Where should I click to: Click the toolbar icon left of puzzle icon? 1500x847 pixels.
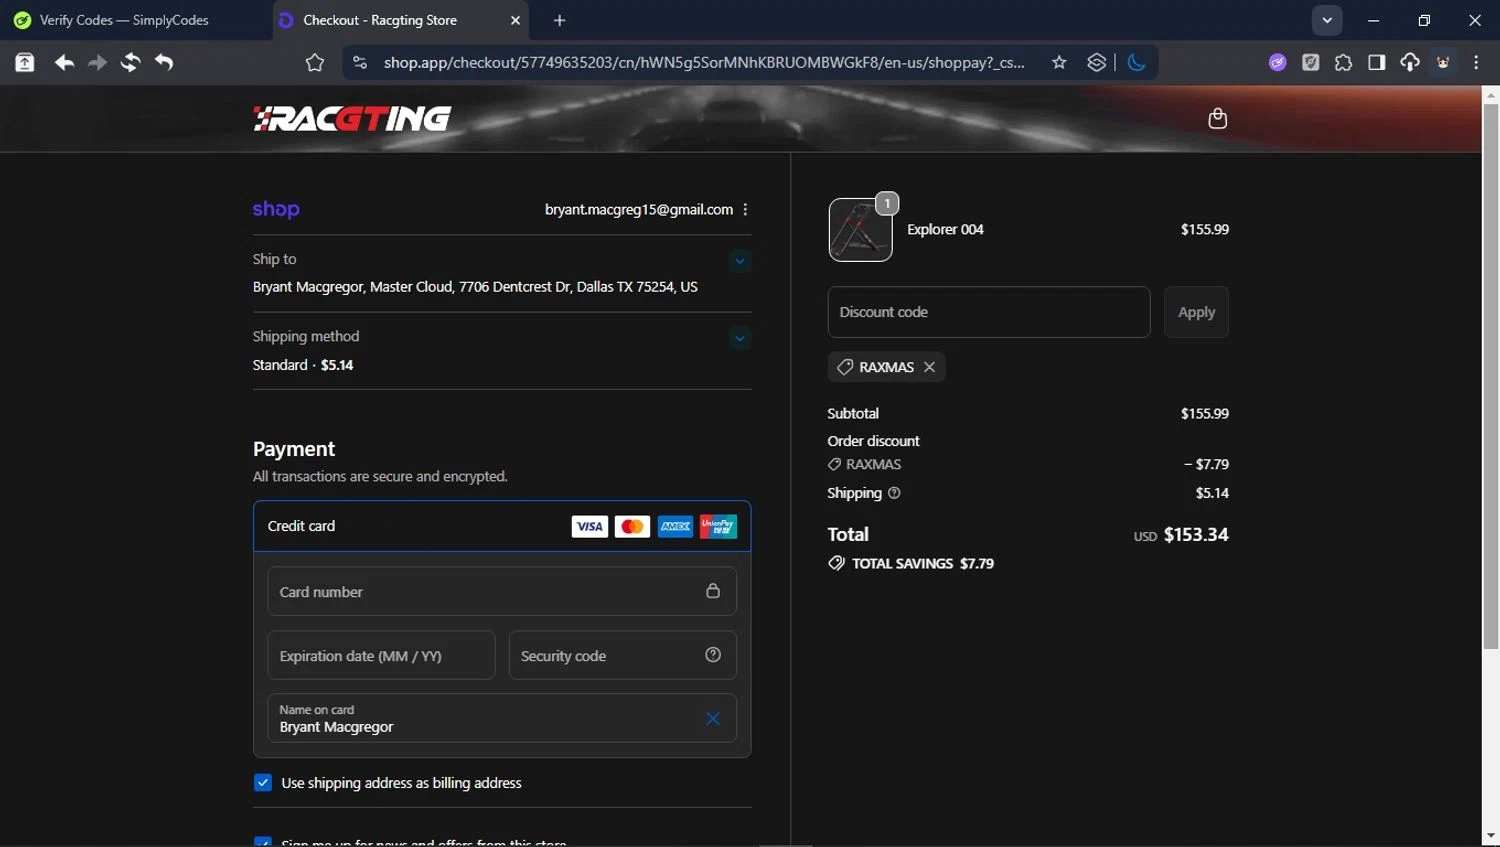[x=1311, y=63]
